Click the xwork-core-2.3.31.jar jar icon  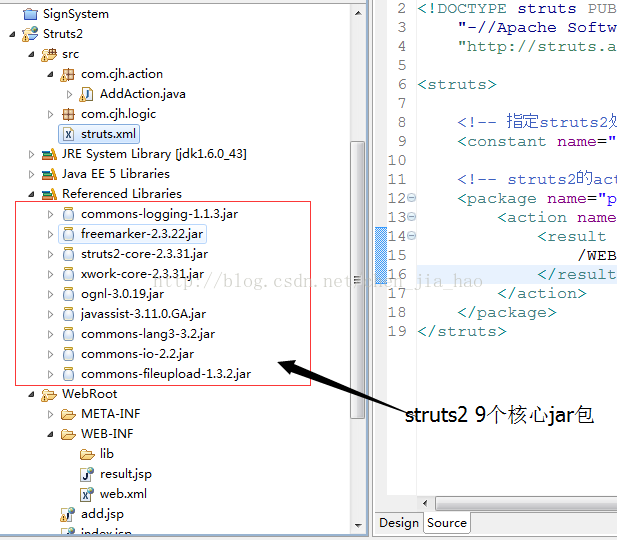pyautogui.click(x=68, y=274)
